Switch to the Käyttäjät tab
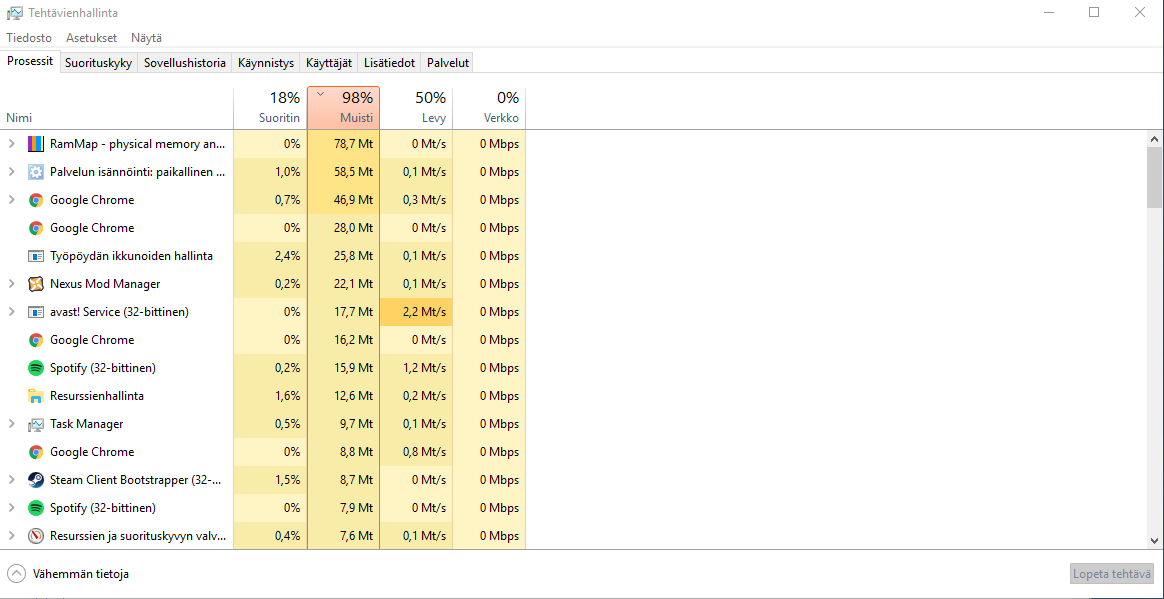 pos(329,63)
